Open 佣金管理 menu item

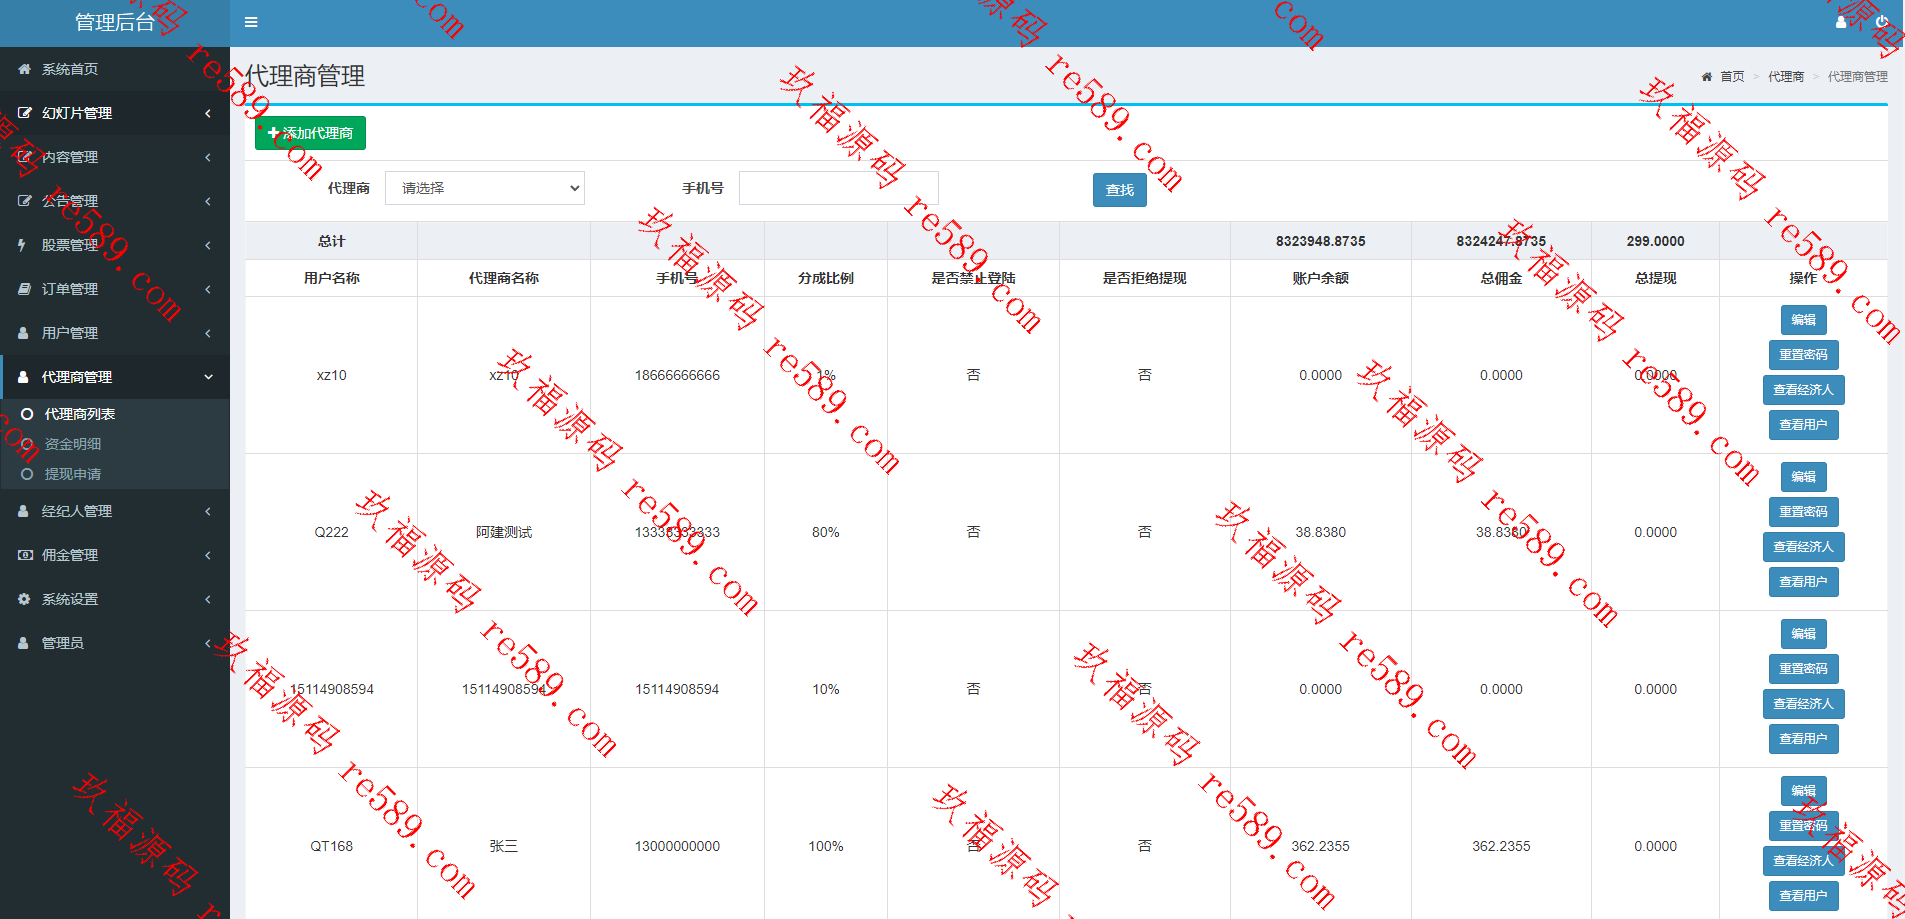pyautogui.click(x=115, y=555)
